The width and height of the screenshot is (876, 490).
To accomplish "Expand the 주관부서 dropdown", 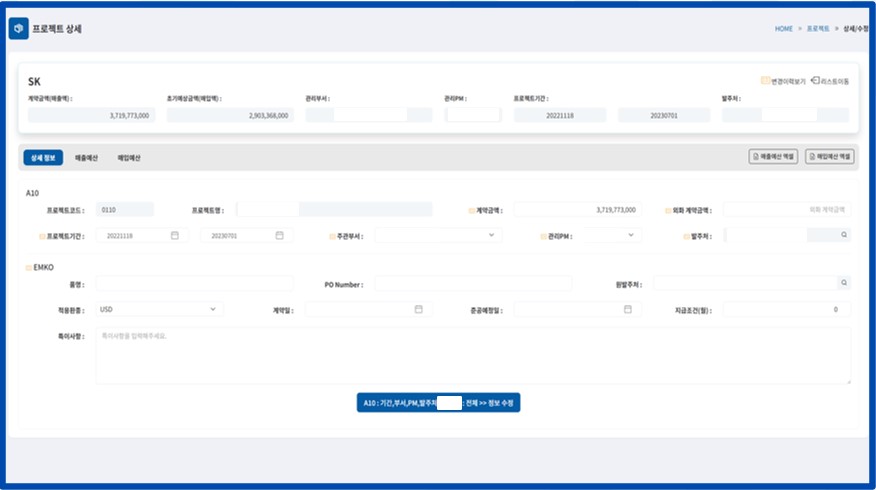I will click(491, 235).
